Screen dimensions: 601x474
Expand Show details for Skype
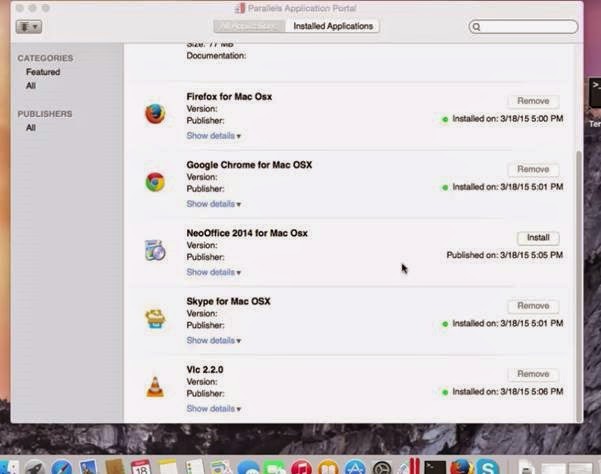click(x=213, y=340)
